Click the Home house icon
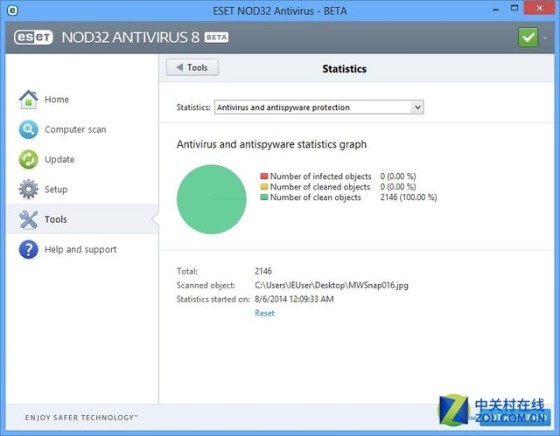The height and width of the screenshot is (436, 560). pyautogui.click(x=29, y=99)
